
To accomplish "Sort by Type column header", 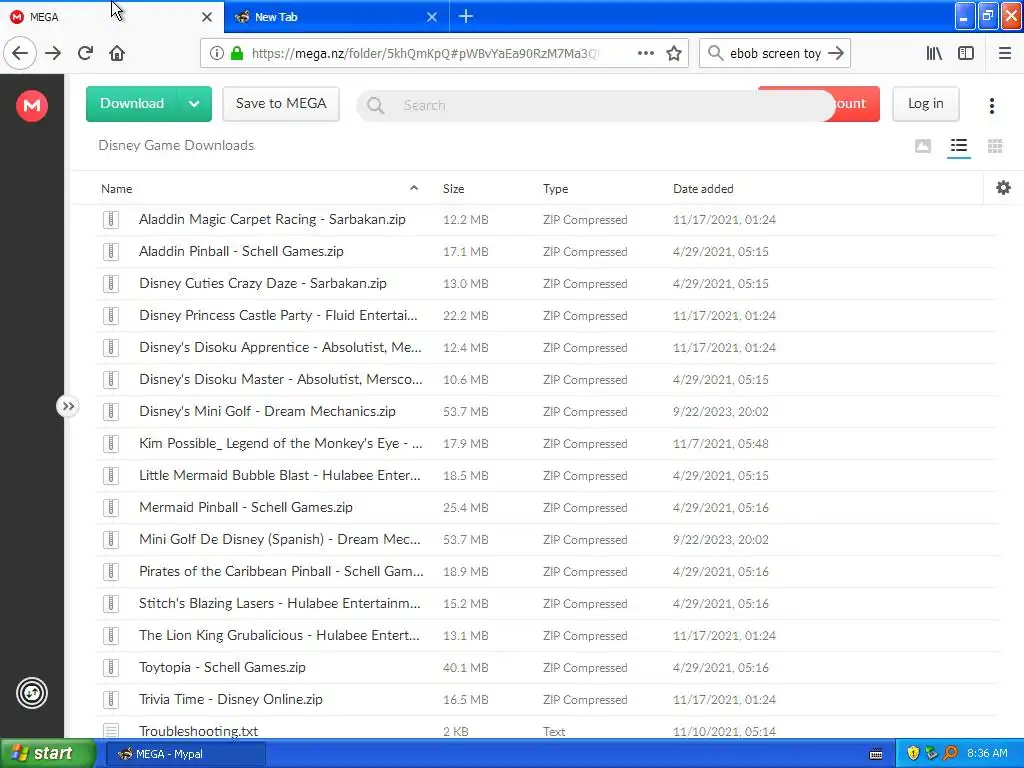I will (555, 189).
